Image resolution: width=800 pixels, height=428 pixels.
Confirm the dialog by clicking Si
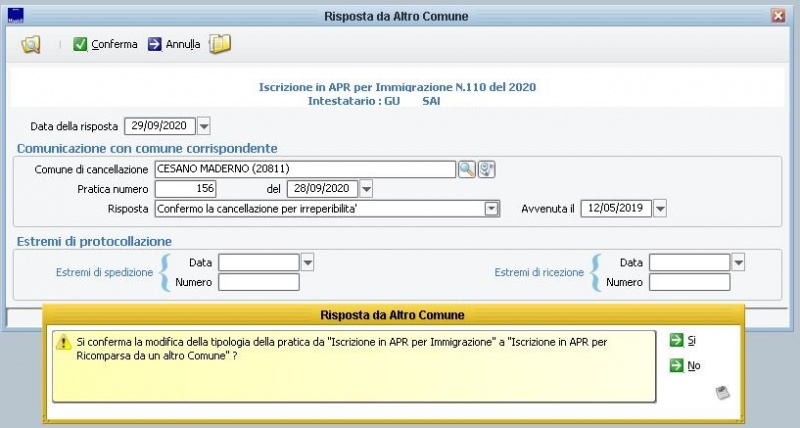pos(683,340)
